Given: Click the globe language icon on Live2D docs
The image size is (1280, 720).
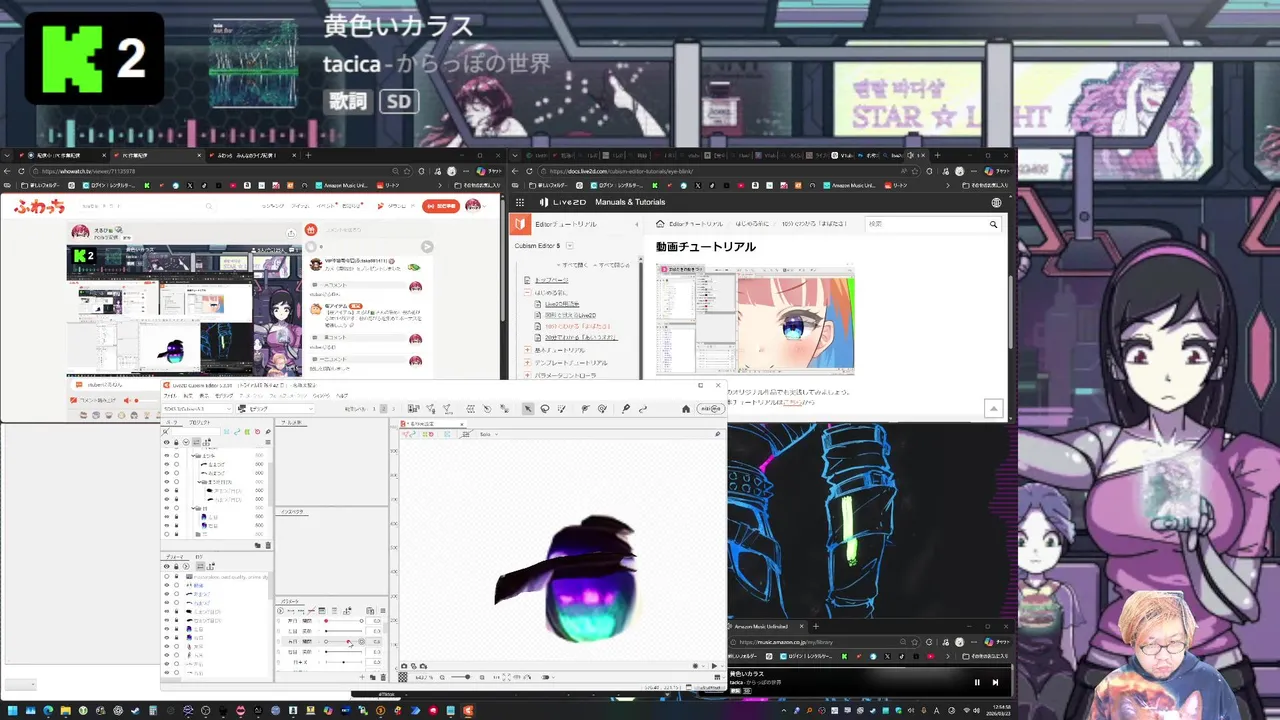Looking at the screenshot, I should pos(996,202).
